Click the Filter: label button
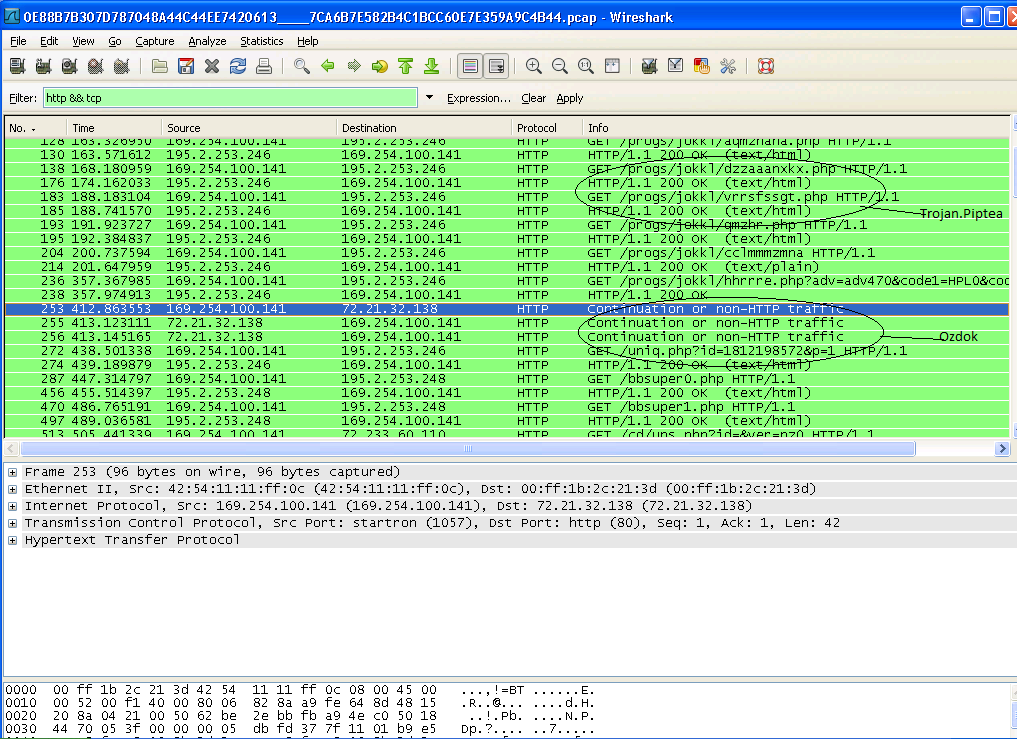The height and width of the screenshot is (739, 1017). click(x=23, y=98)
